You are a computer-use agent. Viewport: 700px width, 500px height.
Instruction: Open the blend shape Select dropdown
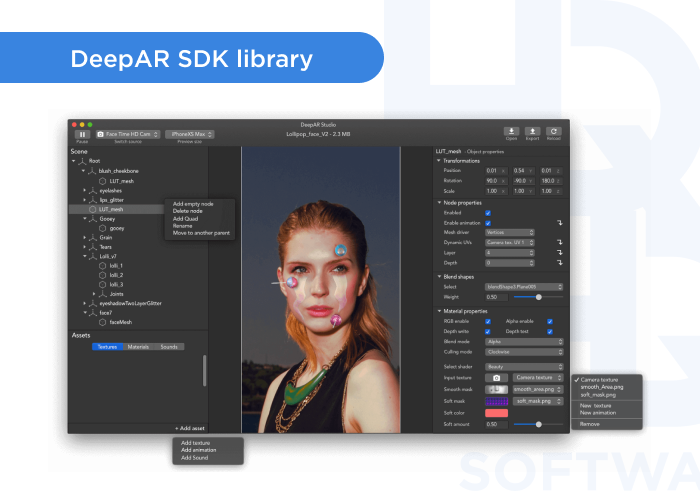click(524, 287)
